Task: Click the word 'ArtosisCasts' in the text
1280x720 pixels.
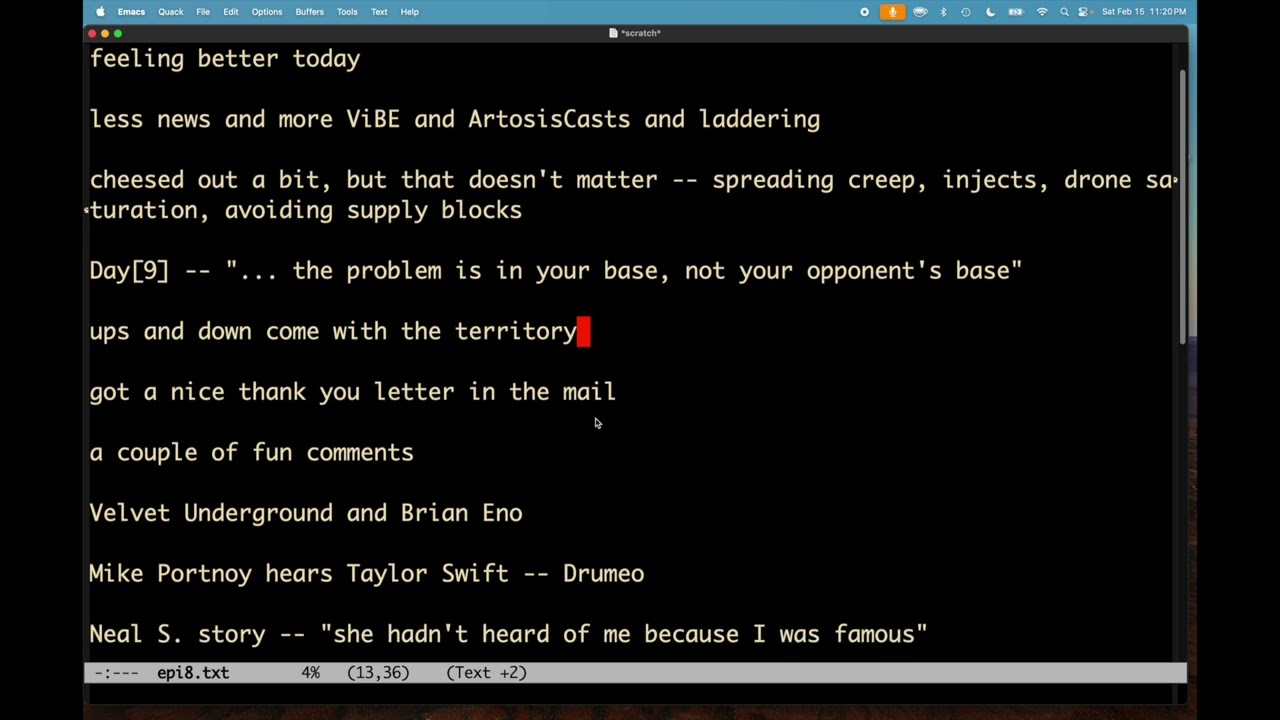Action: point(549,120)
